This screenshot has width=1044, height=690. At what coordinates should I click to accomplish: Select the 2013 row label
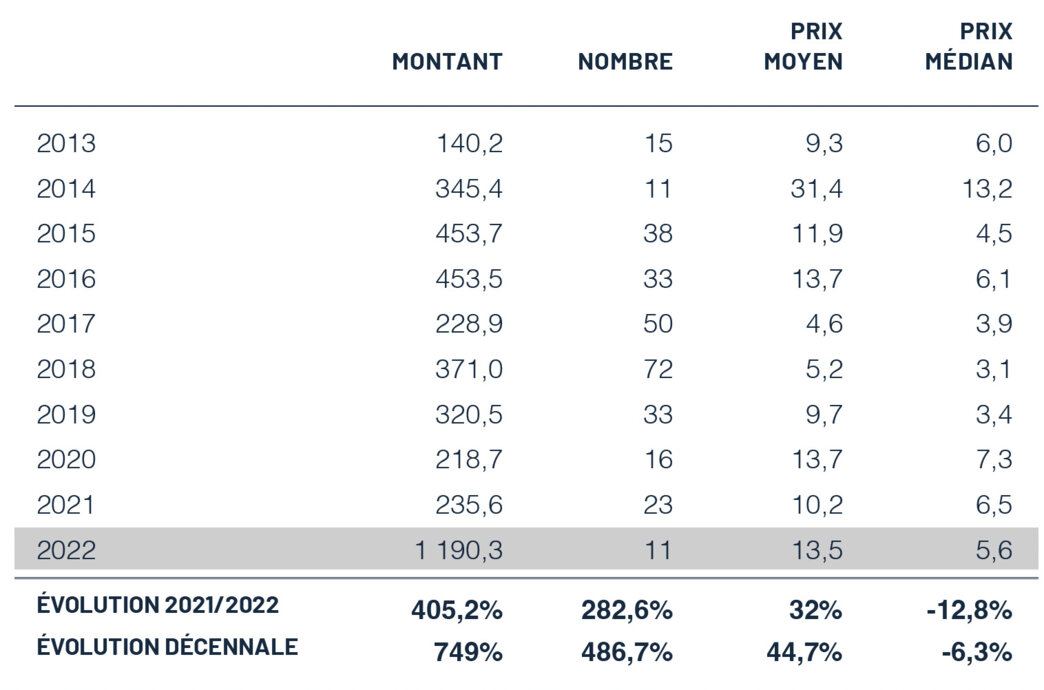coord(66,144)
